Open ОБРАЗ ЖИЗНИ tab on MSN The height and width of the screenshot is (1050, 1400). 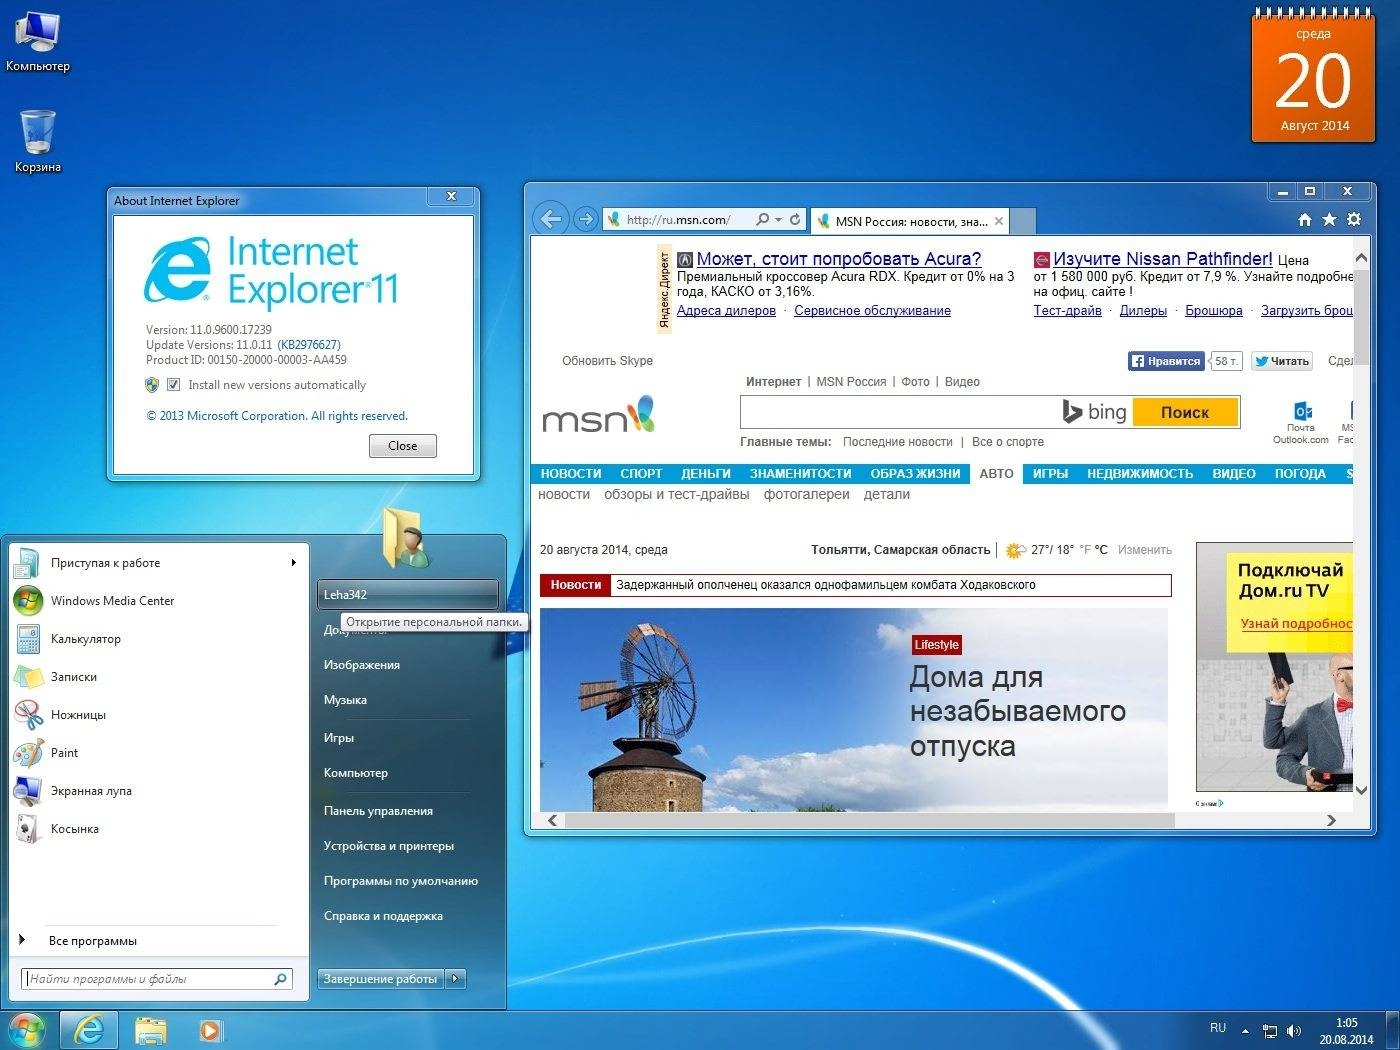[x=915, y=474]
